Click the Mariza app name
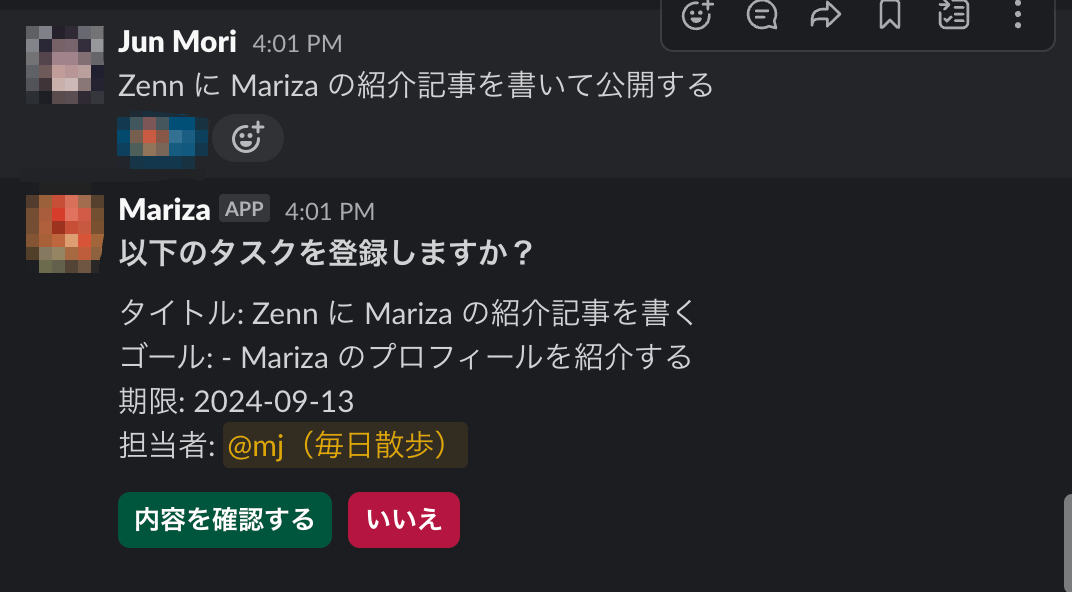1072x592 pixels. pyautogui.click(x=164, y=210)
